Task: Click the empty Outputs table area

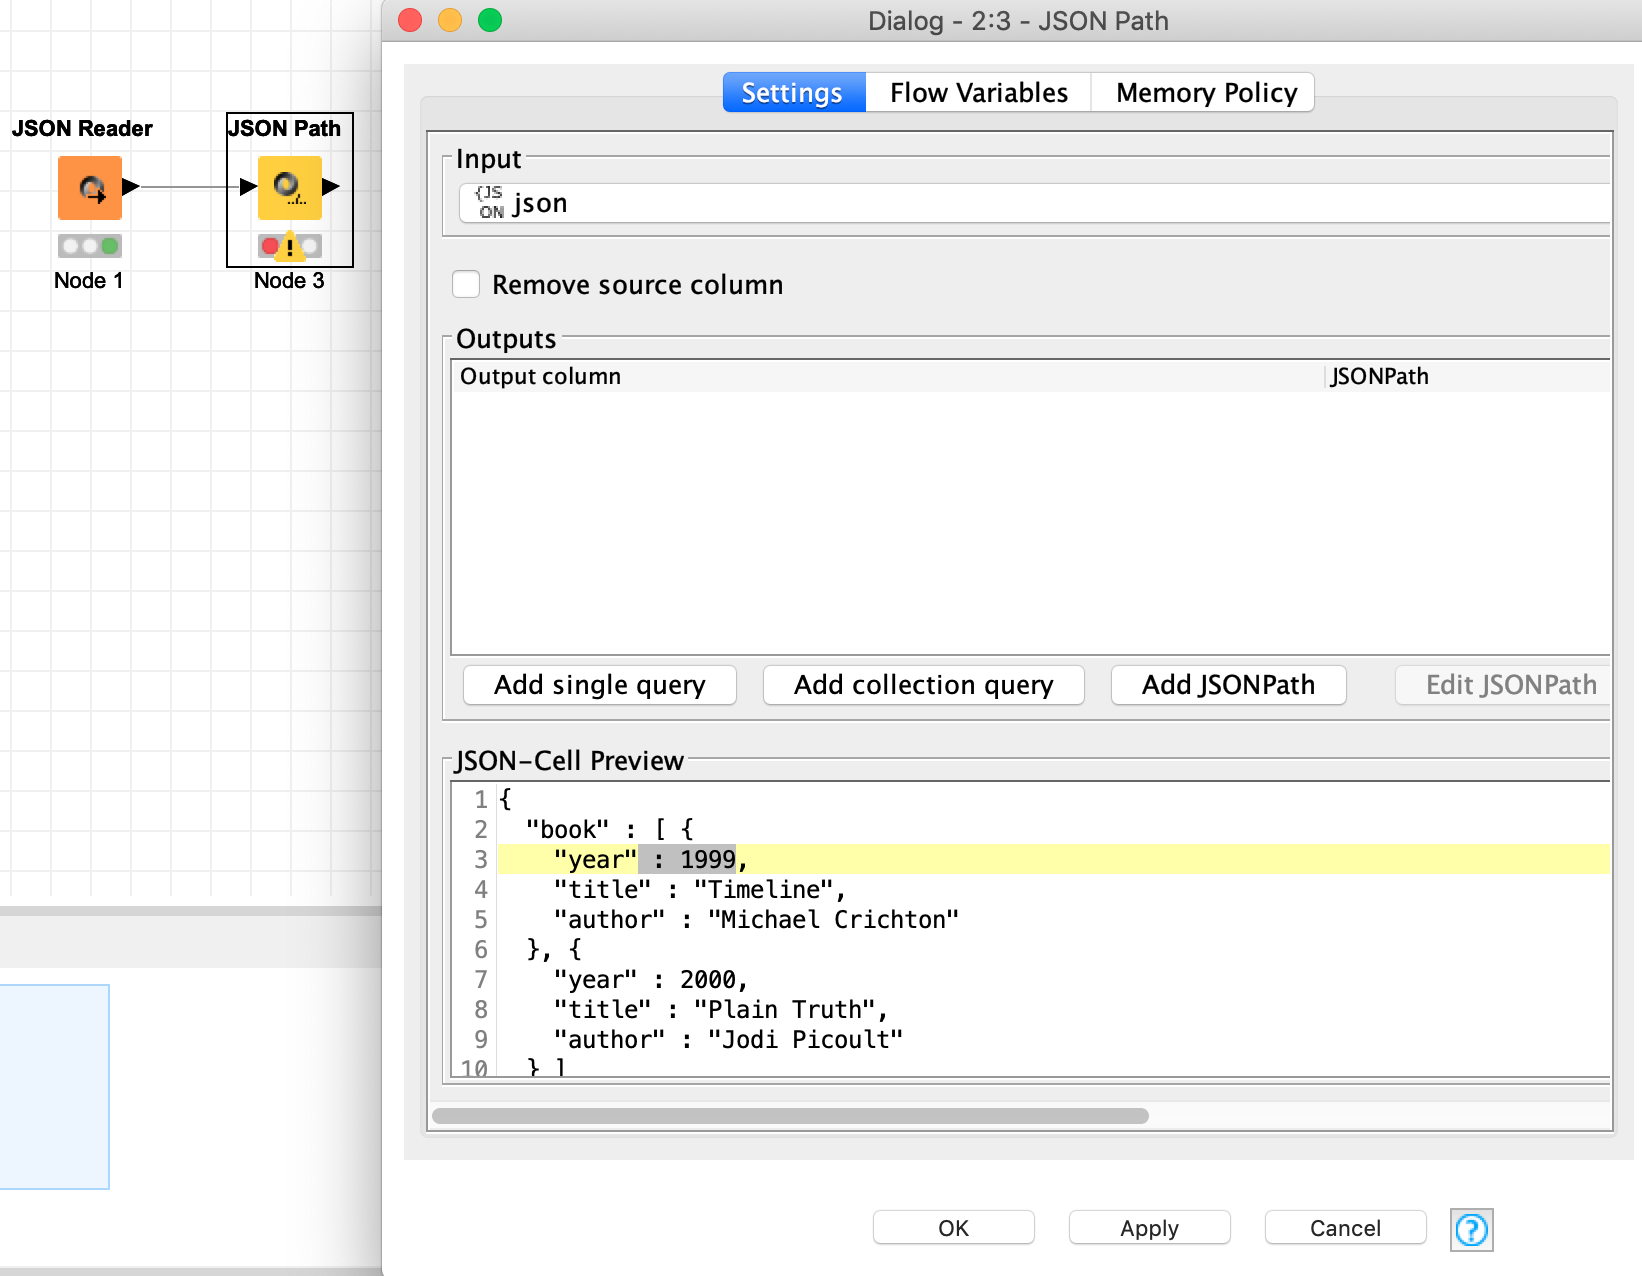Action: click(1030, 522)
